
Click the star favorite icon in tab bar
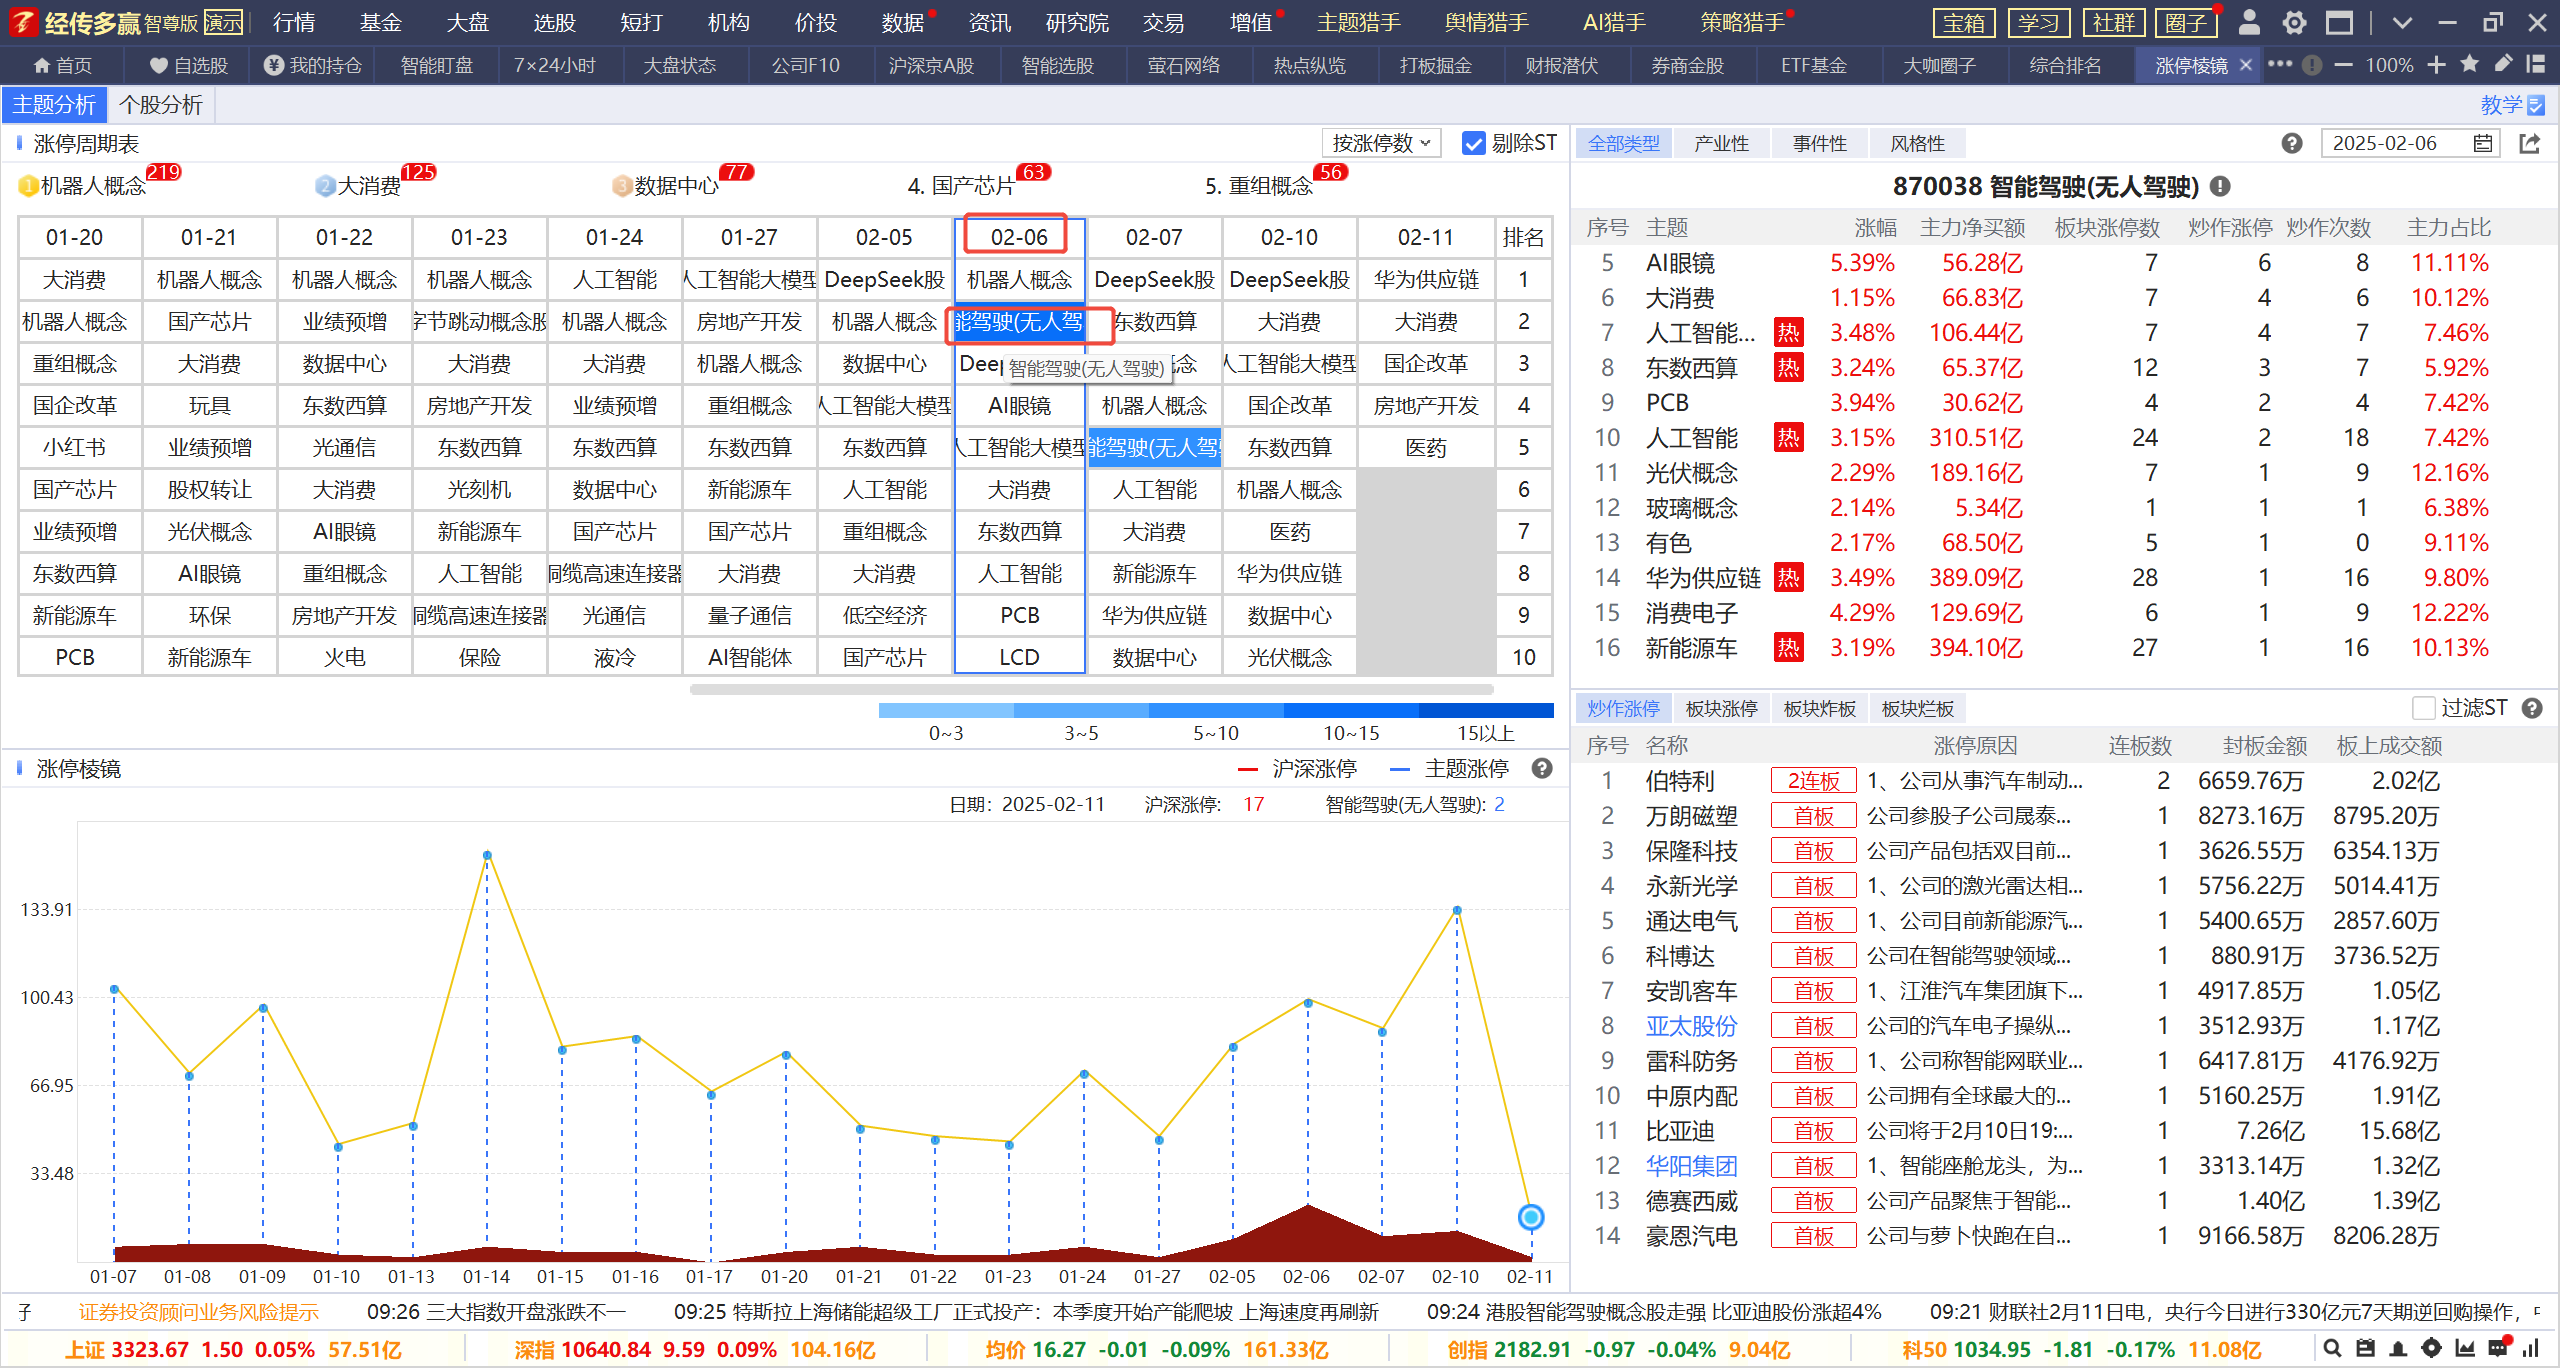point(2469,65)
